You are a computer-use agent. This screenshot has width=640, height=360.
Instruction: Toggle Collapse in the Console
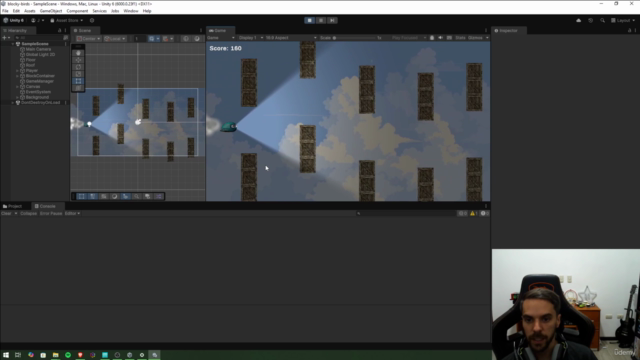(x=28, y=213)
